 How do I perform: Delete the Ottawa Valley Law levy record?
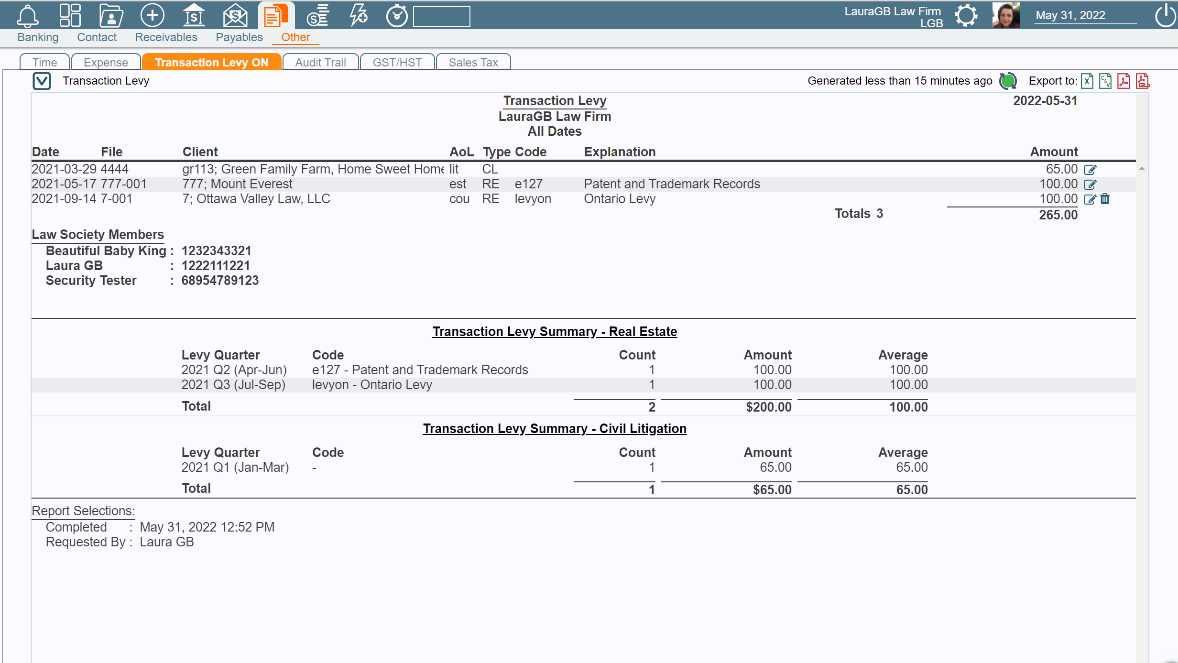click(1105, 198)
